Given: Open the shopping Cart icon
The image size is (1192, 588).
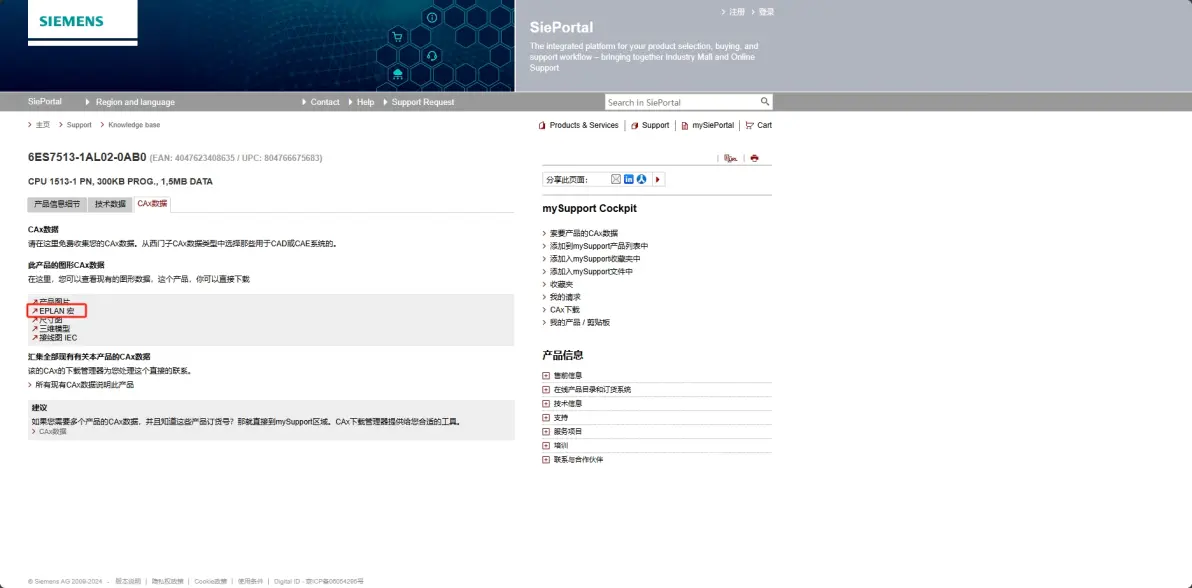Looking at the screenshot, I should 757,125.
